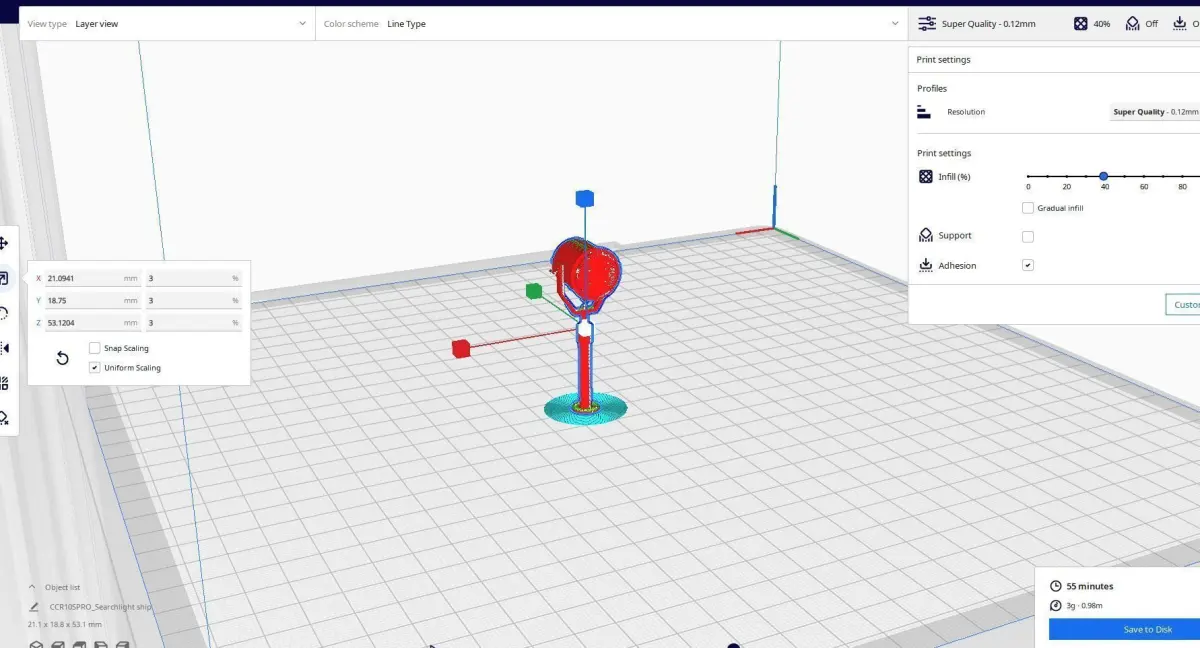The height and width of the screenshot is (648, 1200).
Task: Click the Support icon in print settings
Action: coord(925,235)
